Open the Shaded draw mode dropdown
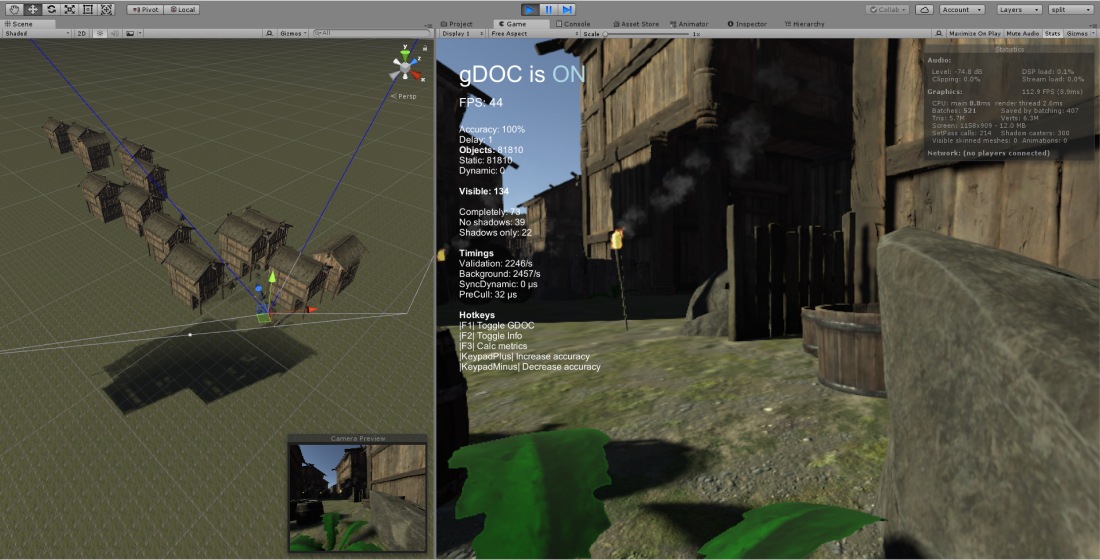 click(37, 33)
